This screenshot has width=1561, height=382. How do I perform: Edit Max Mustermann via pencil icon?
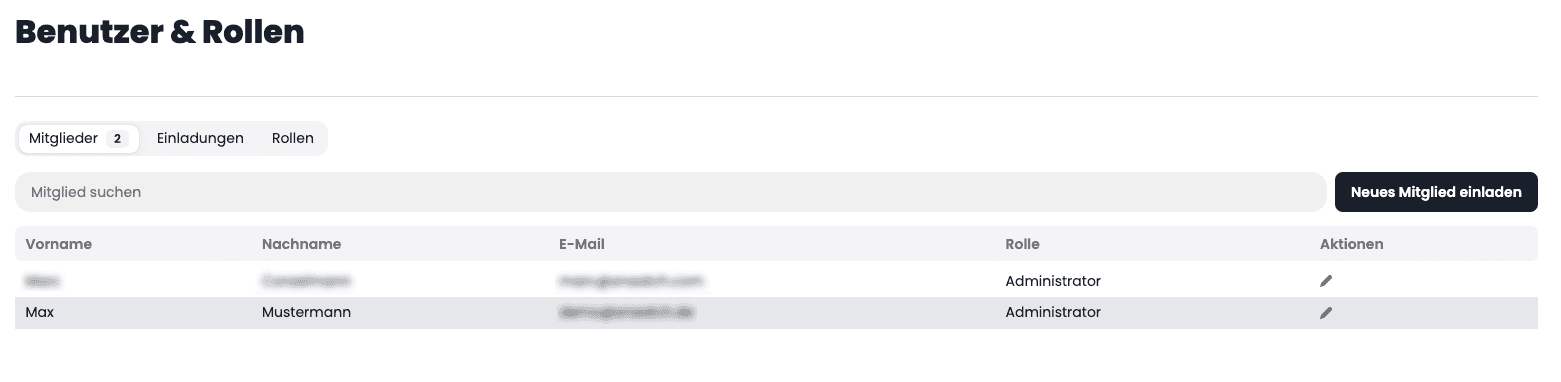coord(1326,313)
